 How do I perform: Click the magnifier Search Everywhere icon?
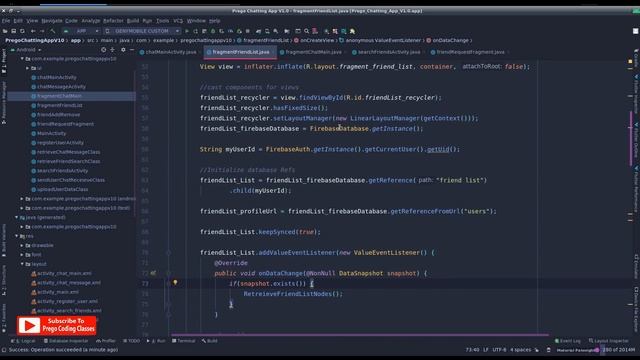307,31
